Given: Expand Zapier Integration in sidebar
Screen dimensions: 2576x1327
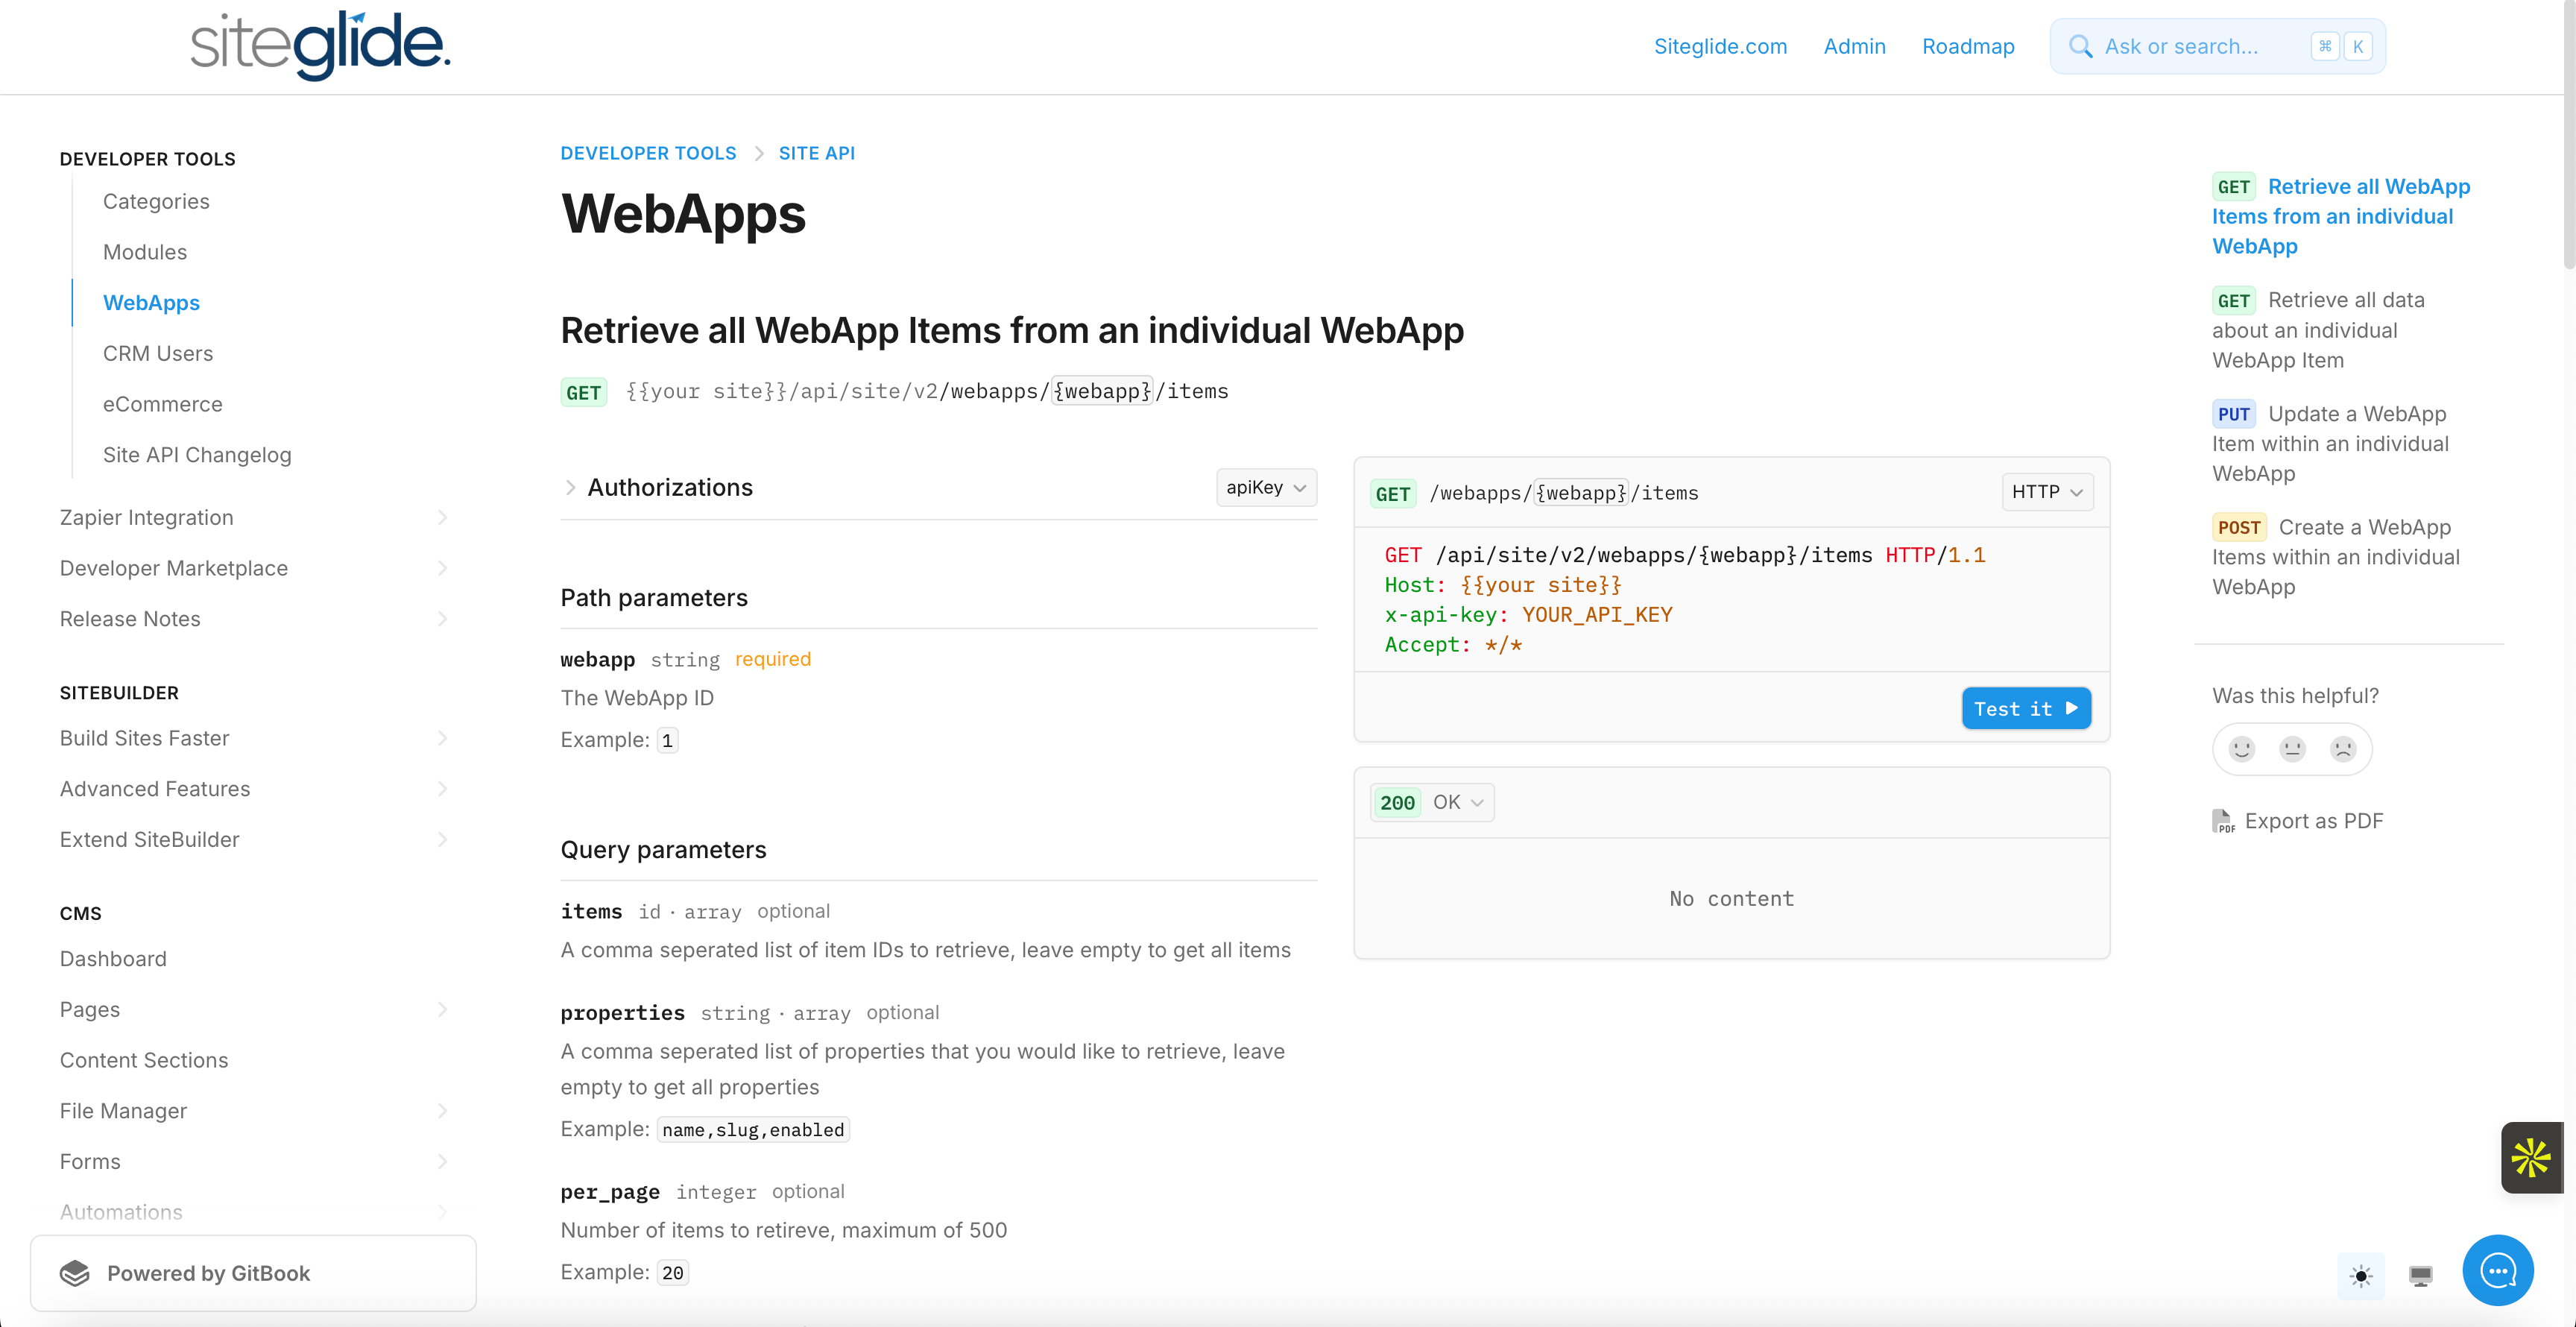Looking at the screenshot, I should click(x=442, y=517).
